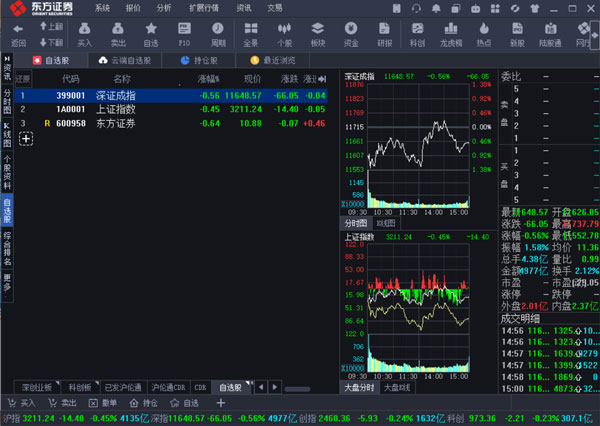This screenshot has width=600, height=426.
Task: Click the 上翻 page-up arrow
Action: coord(43,26)
